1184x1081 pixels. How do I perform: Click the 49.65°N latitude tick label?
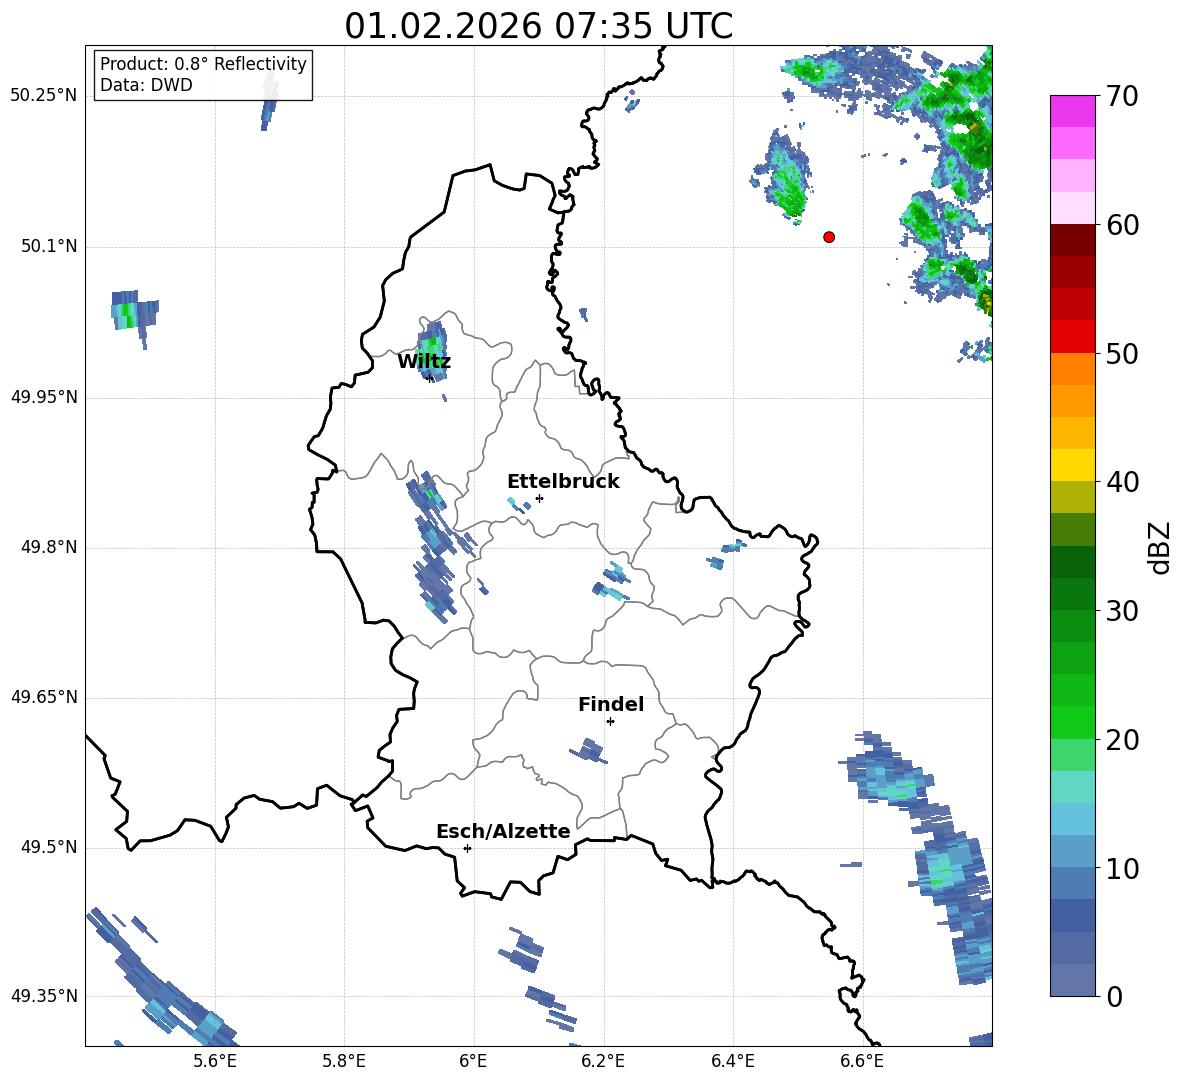point(44,697)
